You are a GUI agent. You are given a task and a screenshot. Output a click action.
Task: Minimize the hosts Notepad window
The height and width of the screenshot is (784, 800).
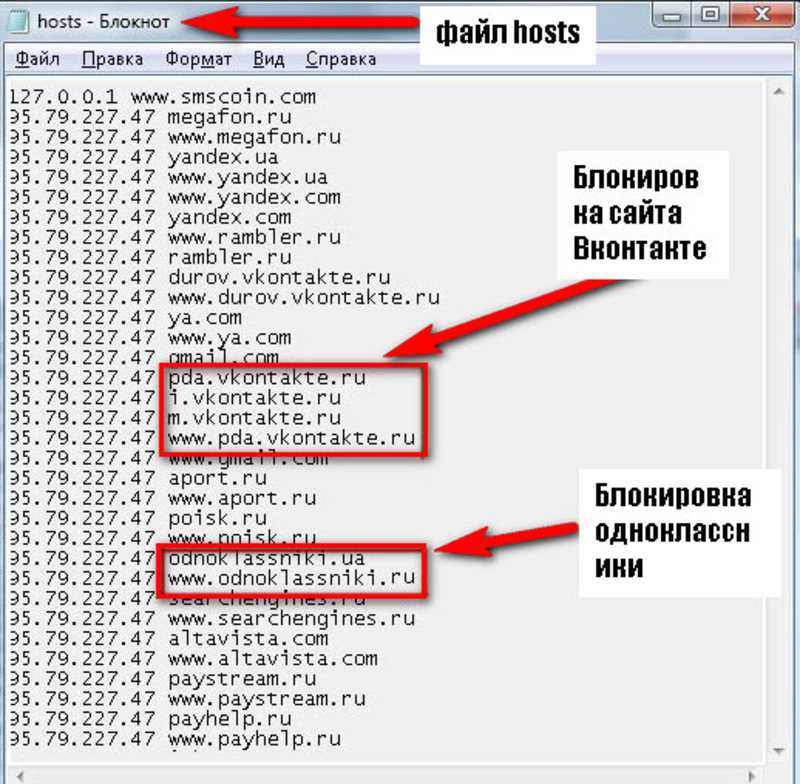click(671, 15)
